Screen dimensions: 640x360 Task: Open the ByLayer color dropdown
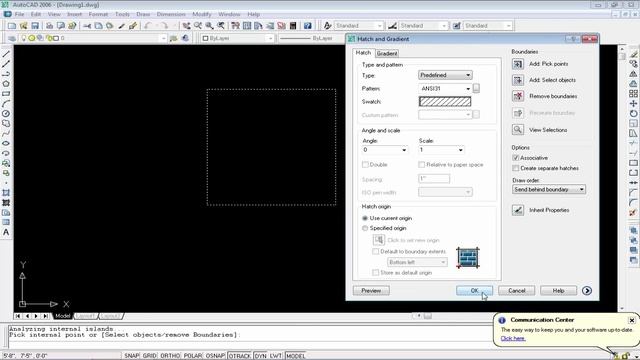click(238, 38)
